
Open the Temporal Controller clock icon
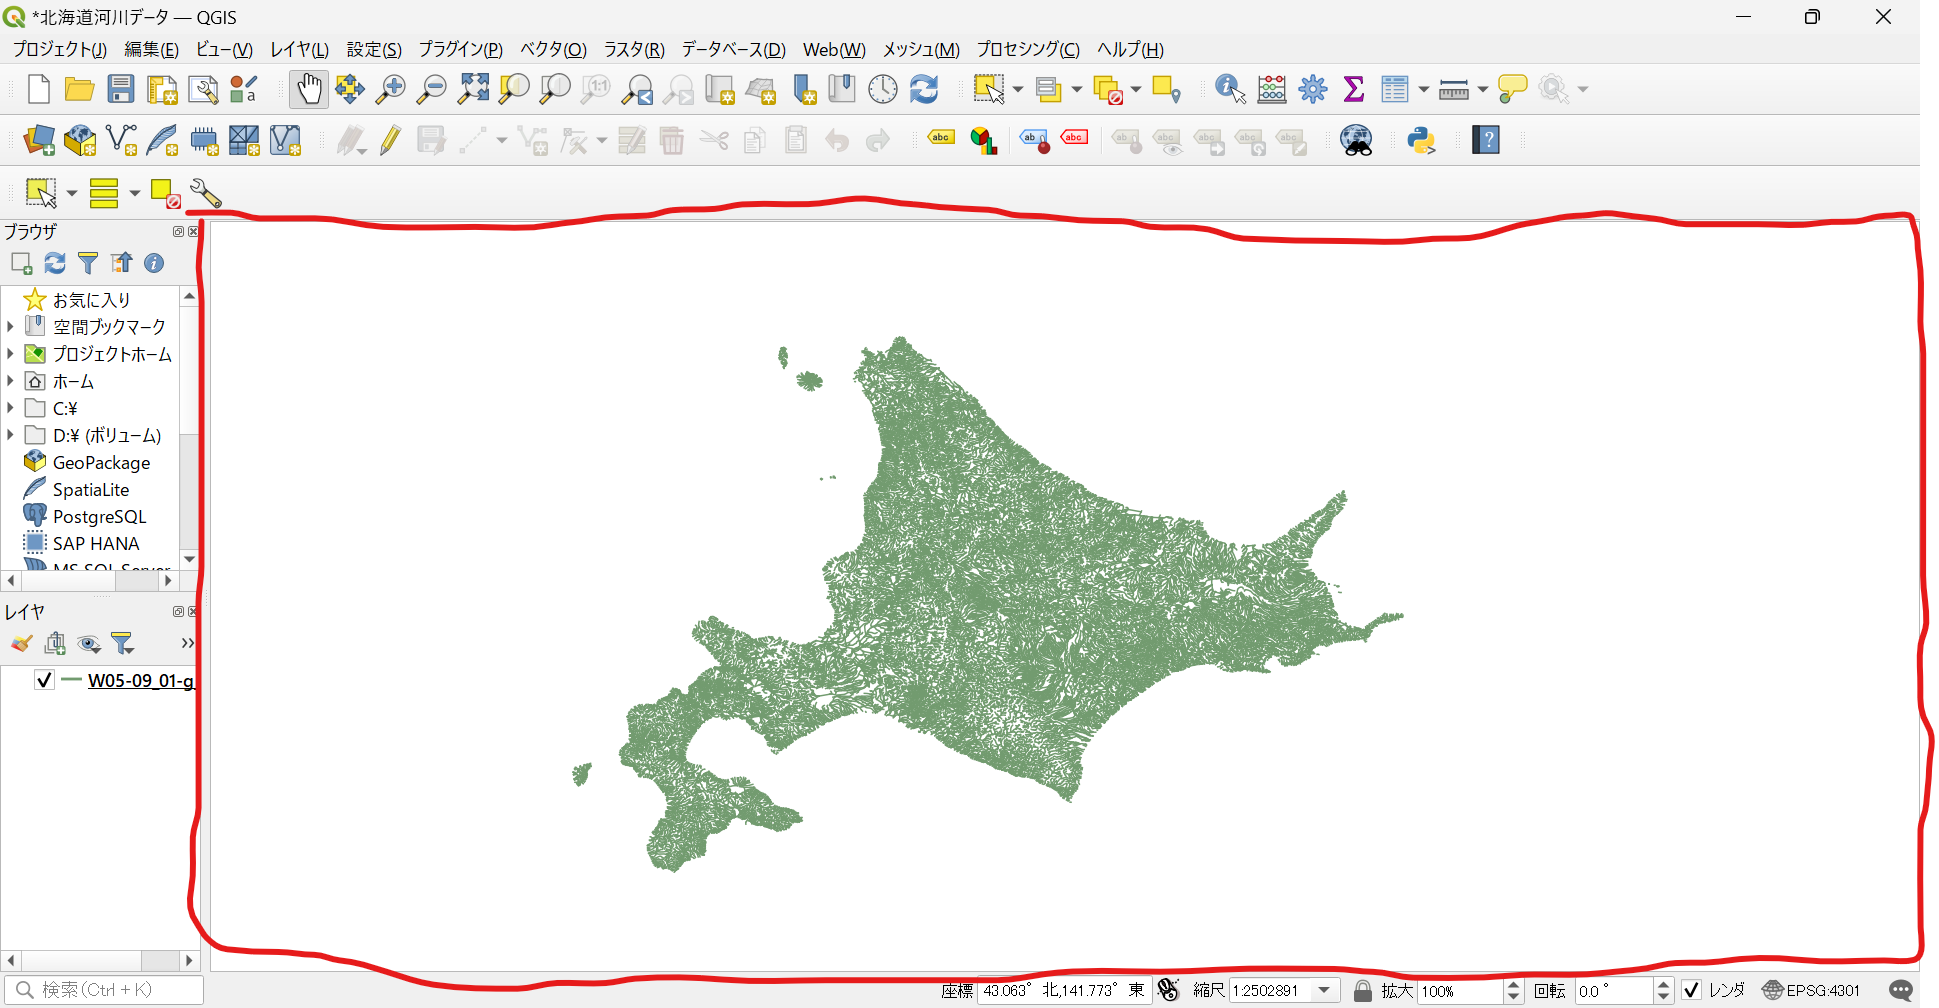(x=883, y=89)
